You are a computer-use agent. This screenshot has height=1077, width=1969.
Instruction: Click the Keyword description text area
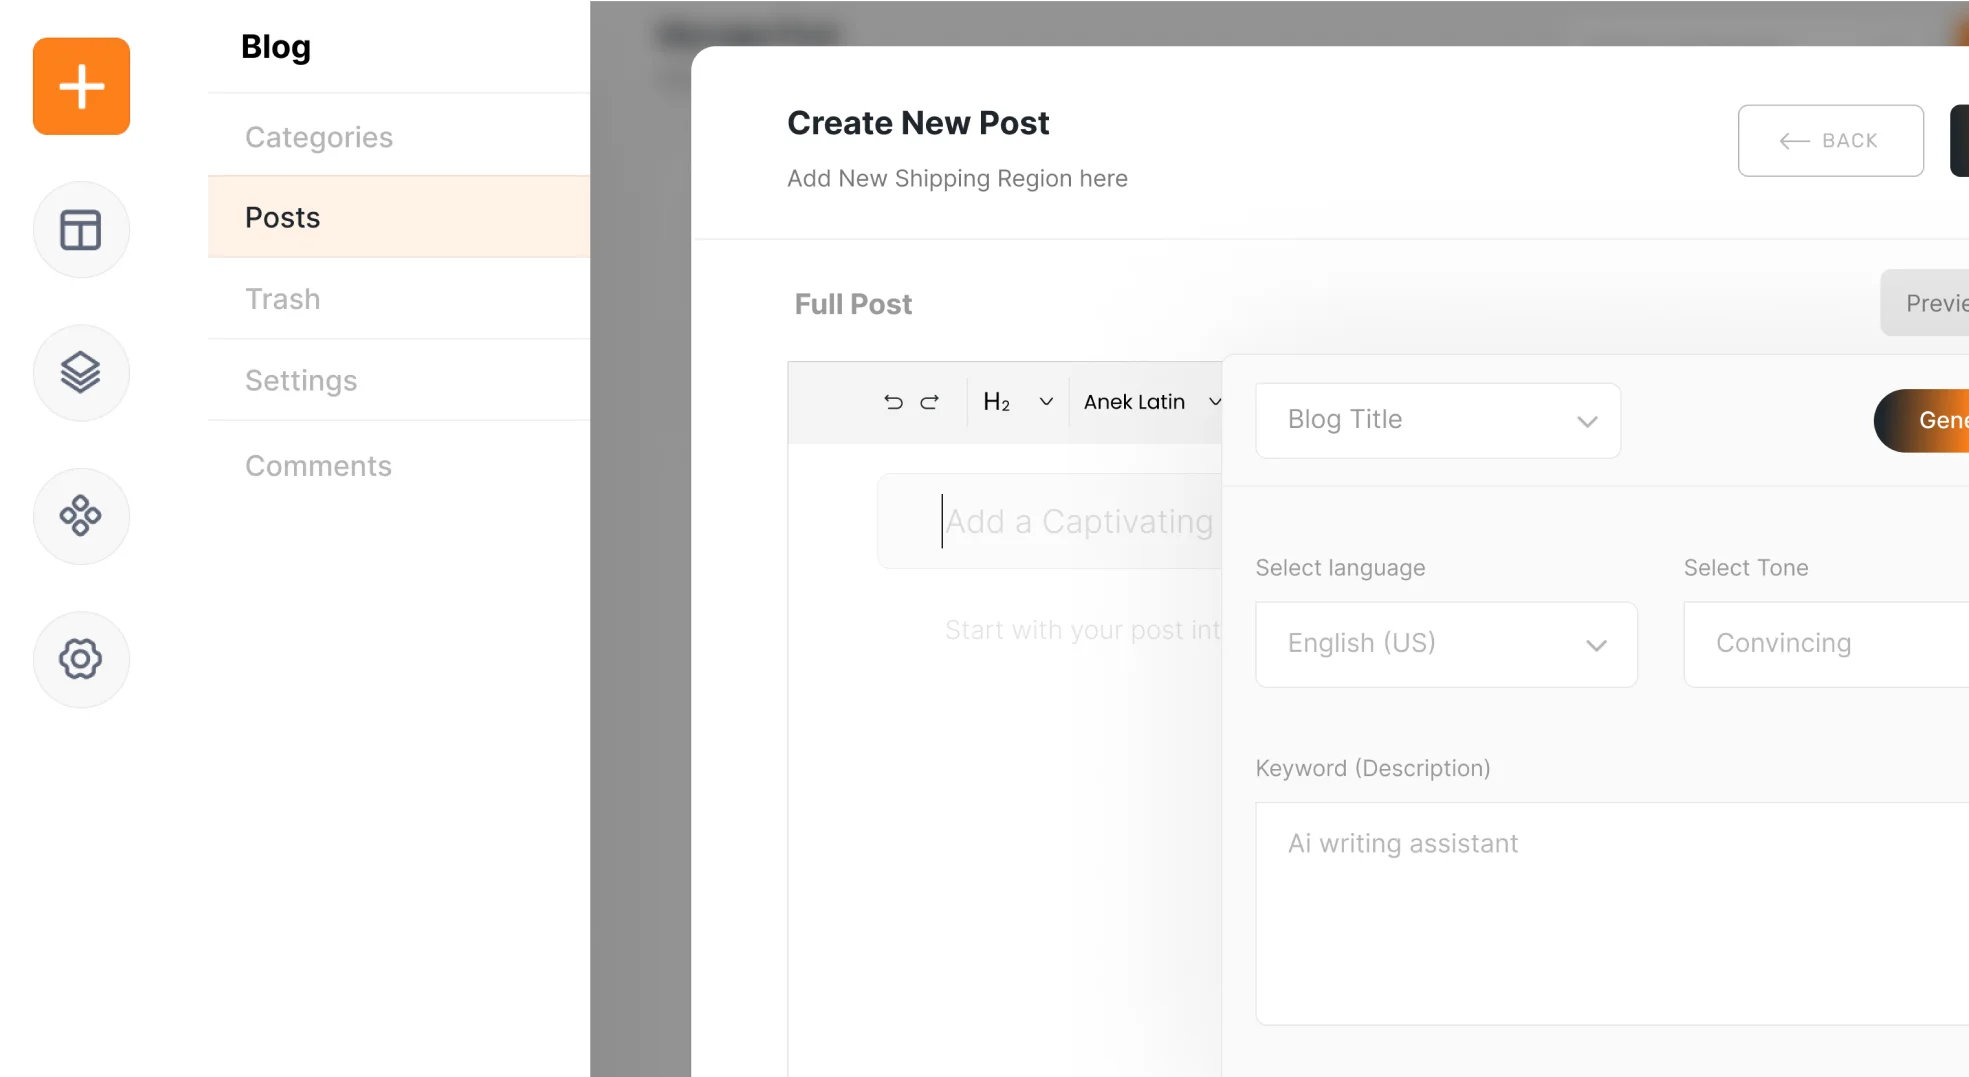[1610, 913]
